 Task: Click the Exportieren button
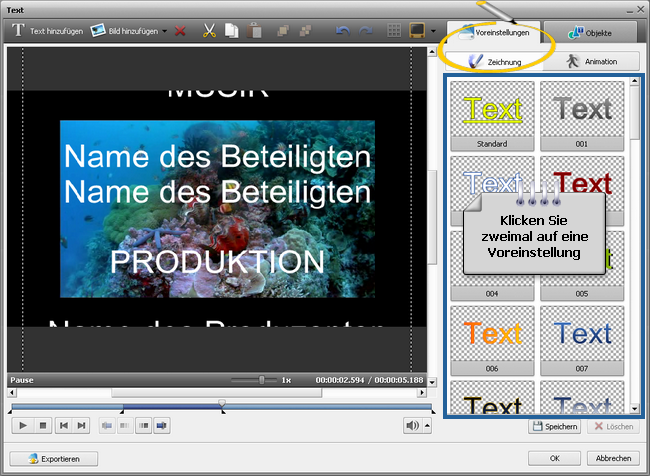(x=53, y=459)
